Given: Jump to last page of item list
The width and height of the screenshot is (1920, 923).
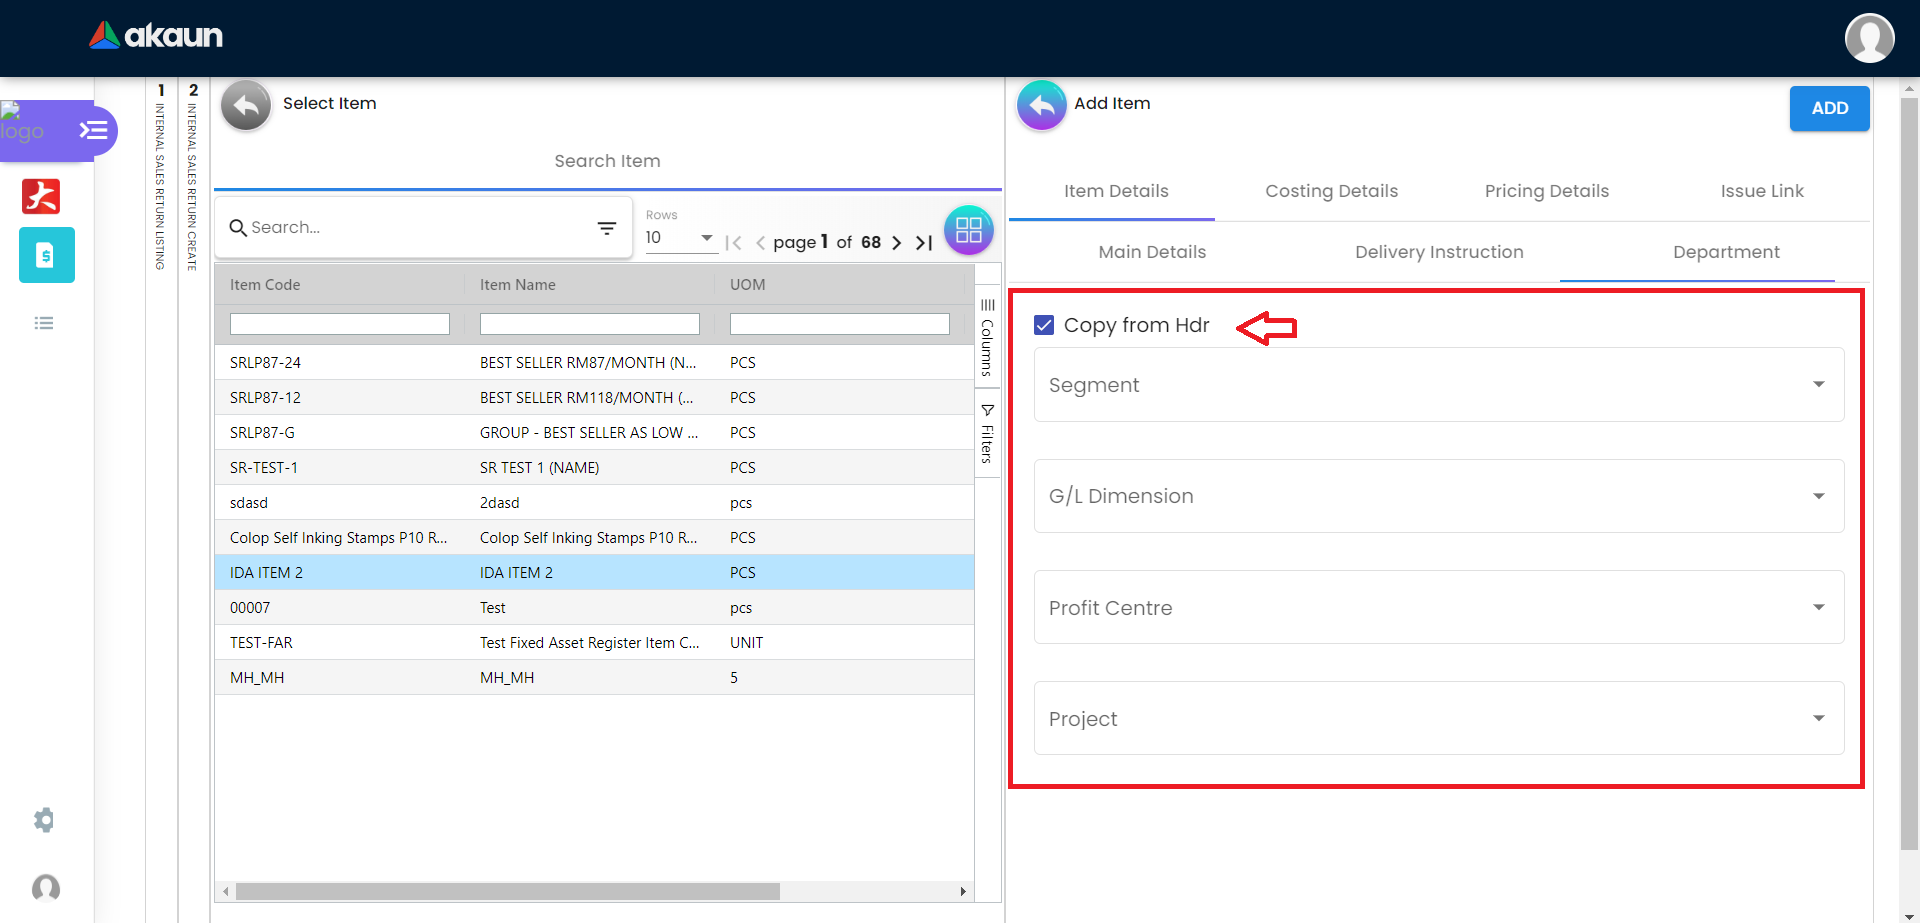Looking at the screenshot, I should point(924,243).
